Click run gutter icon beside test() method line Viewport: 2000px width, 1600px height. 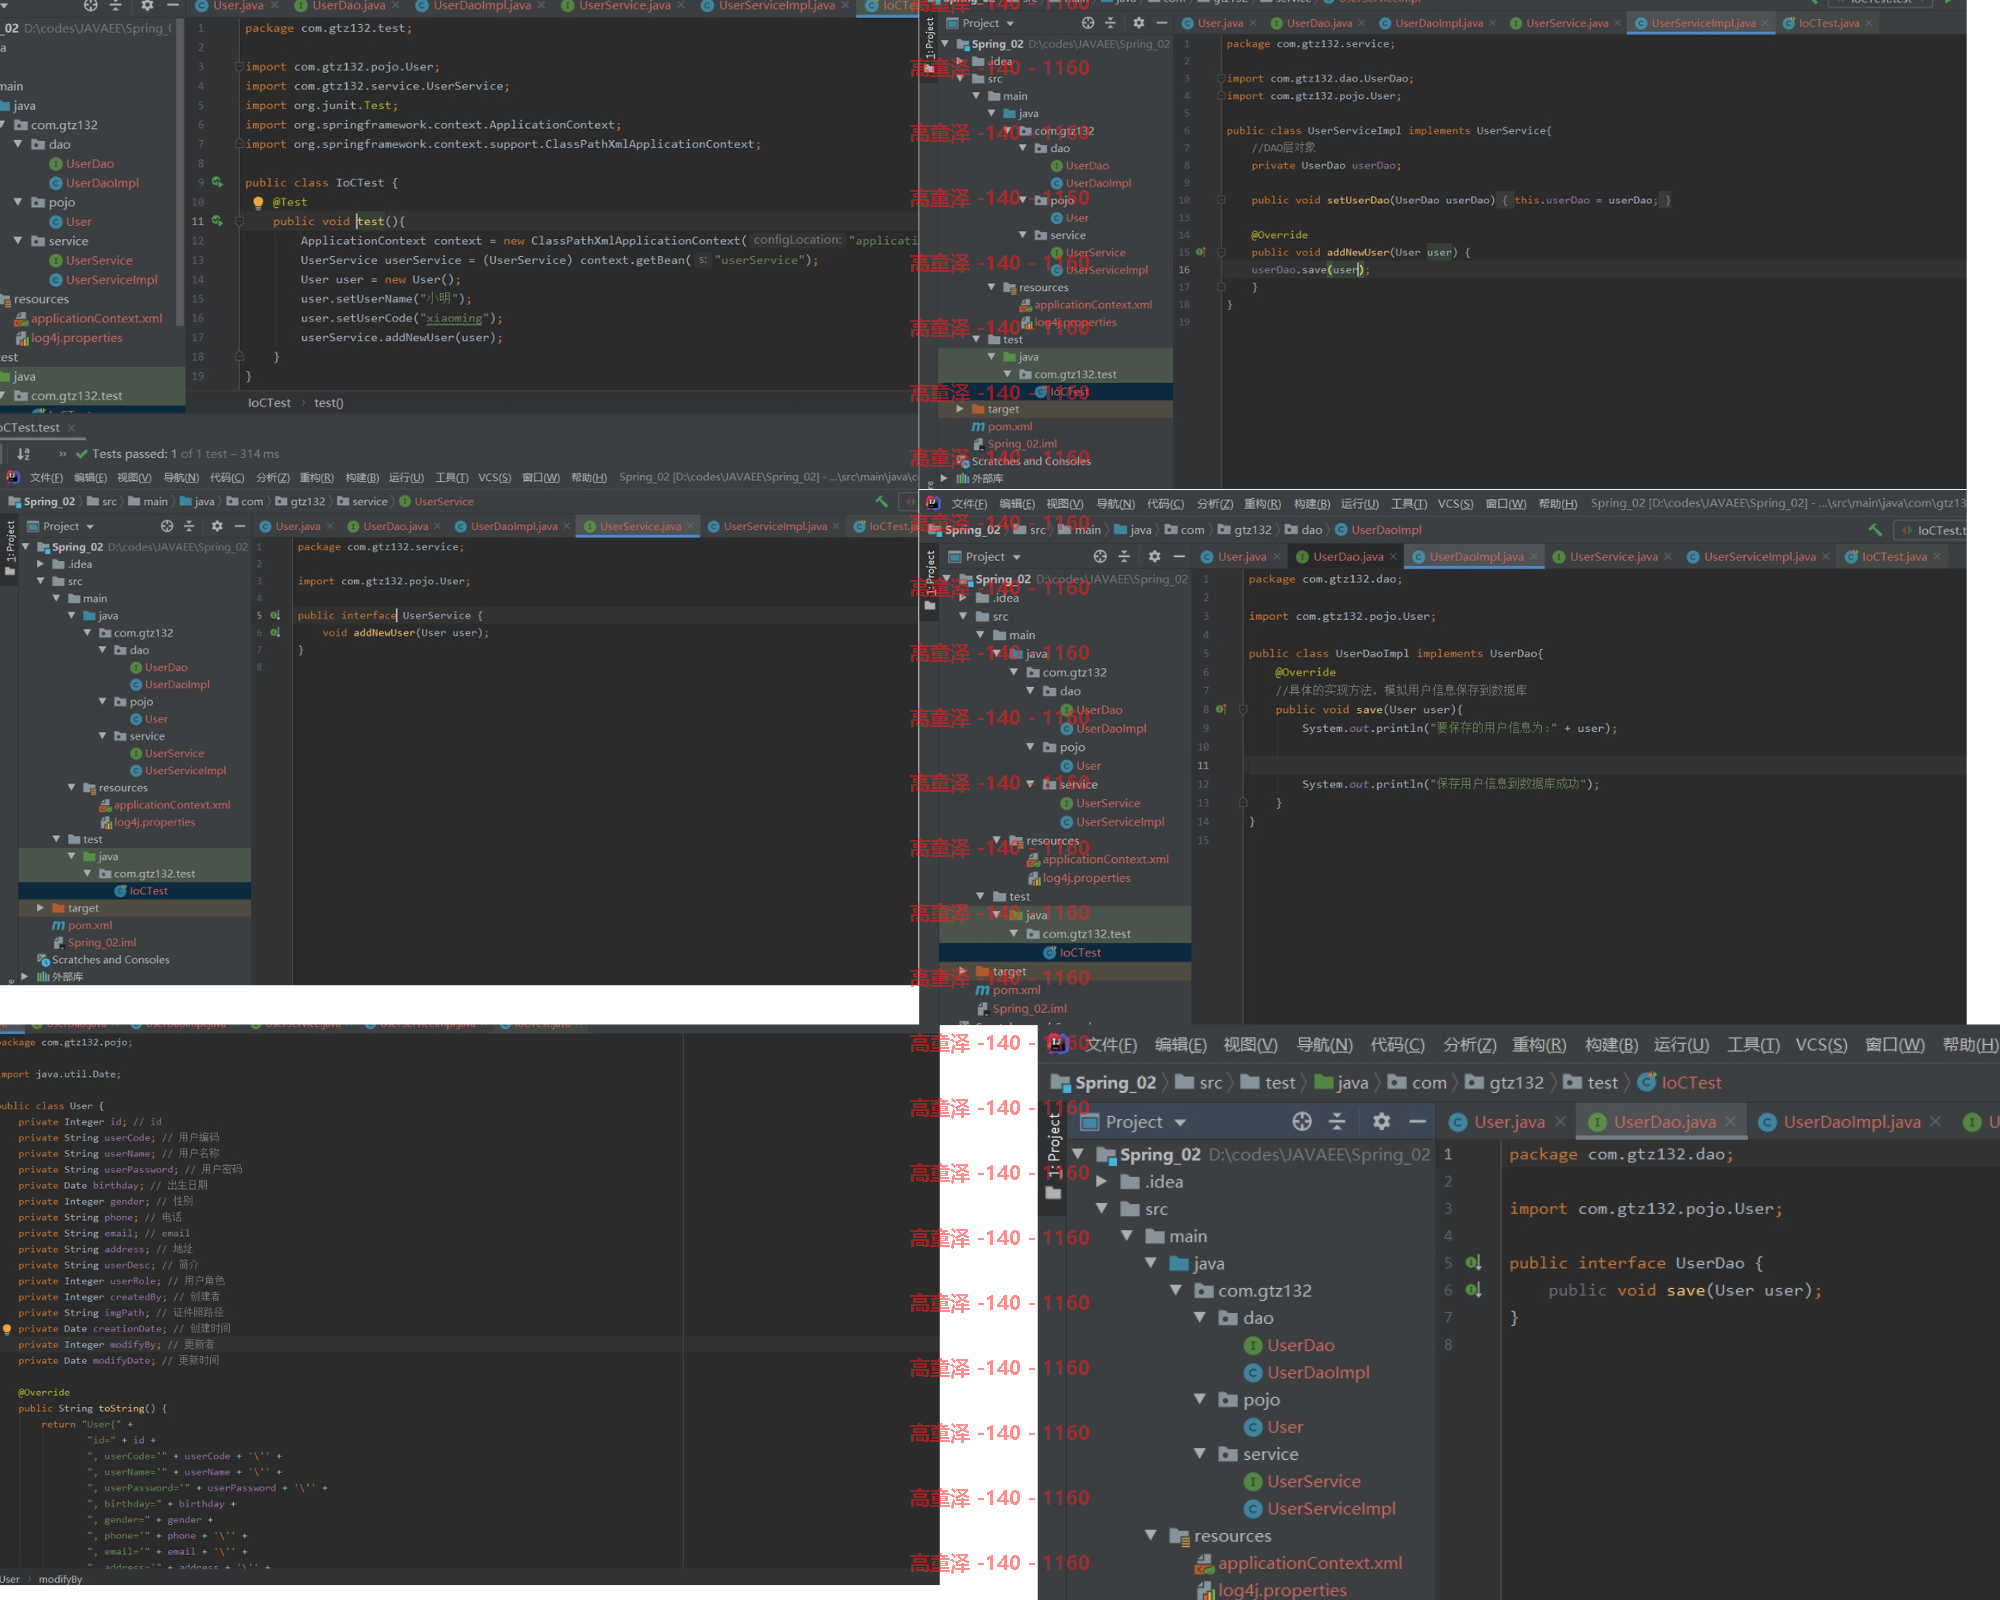tap(217, 221)
